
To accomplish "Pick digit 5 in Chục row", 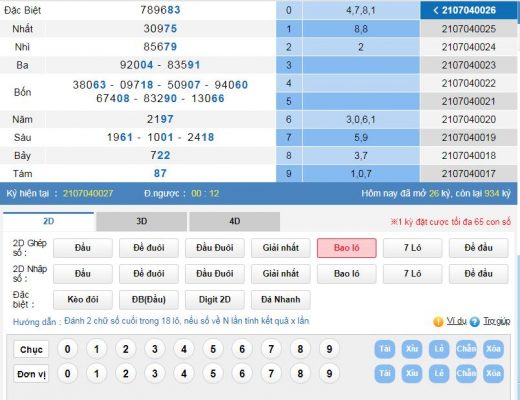I will point(213,349).
